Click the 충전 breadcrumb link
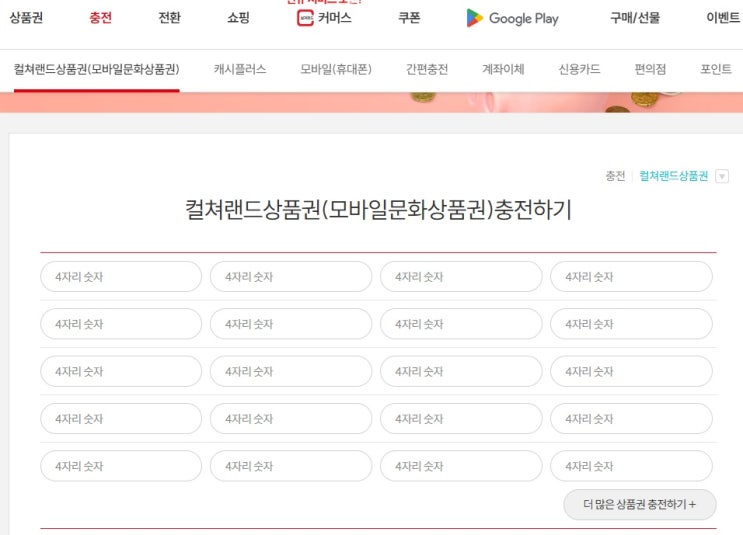Screen dimensions: 743x535 click(x=616, y=176)
